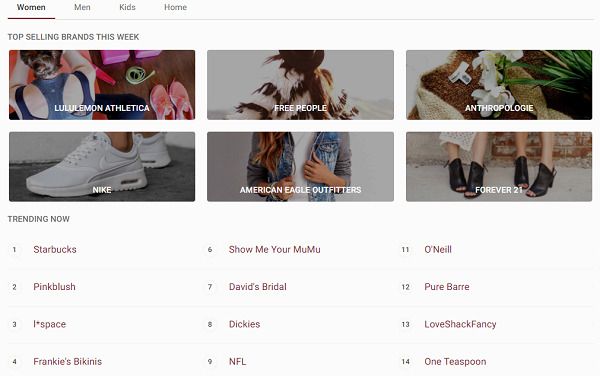Image resolution: width=600 pixels, height=376 pixels.
Task: Open the Anthropologie brand card
Action: (x=499, y=85)
